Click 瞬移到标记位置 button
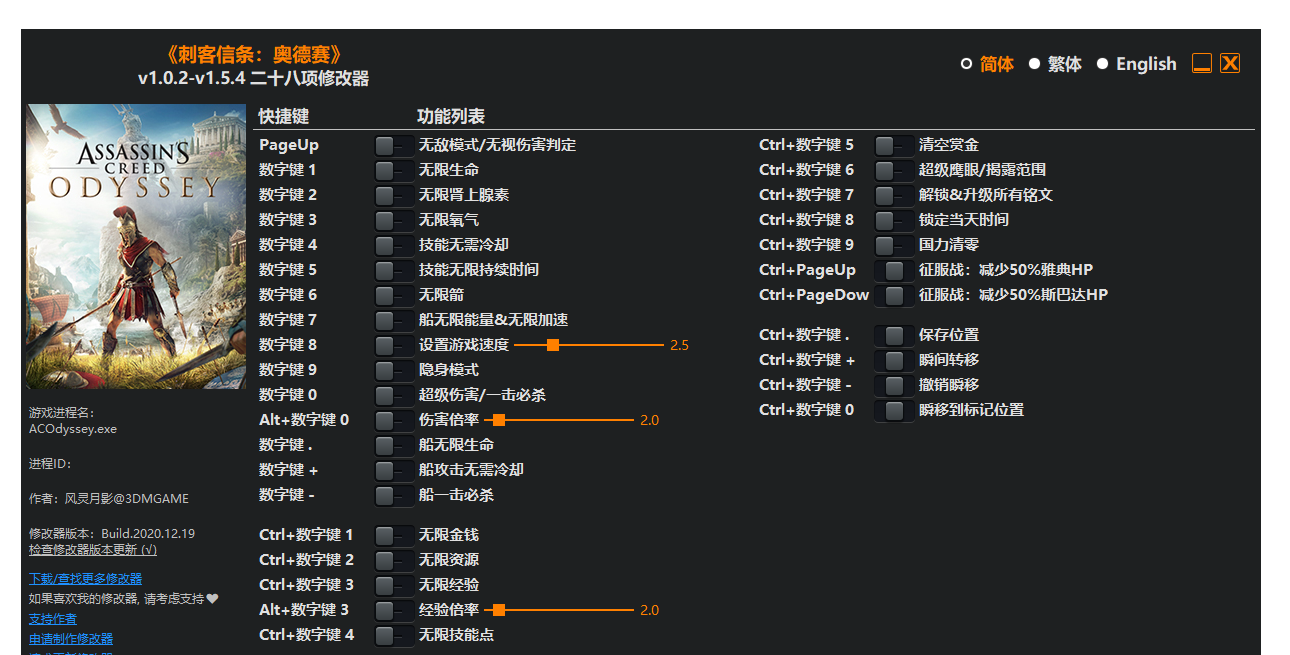This screenshot has height=655, width=1290. [894, 410]
